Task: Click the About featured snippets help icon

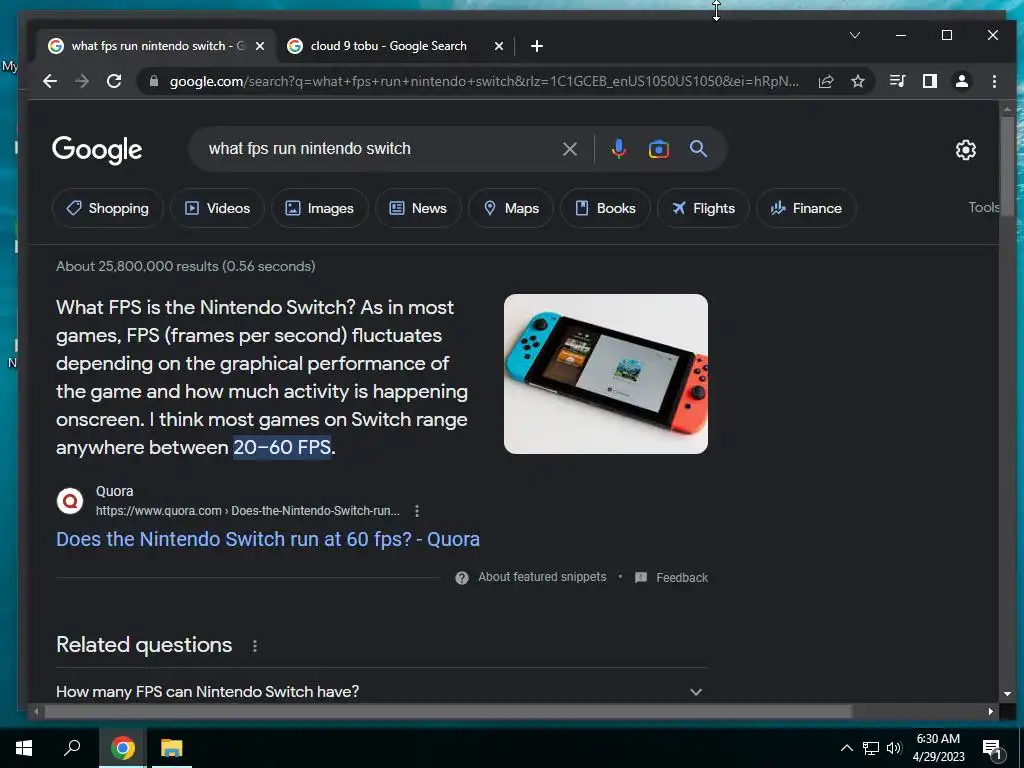Action: pyautogui.click(x=462, y=578)
